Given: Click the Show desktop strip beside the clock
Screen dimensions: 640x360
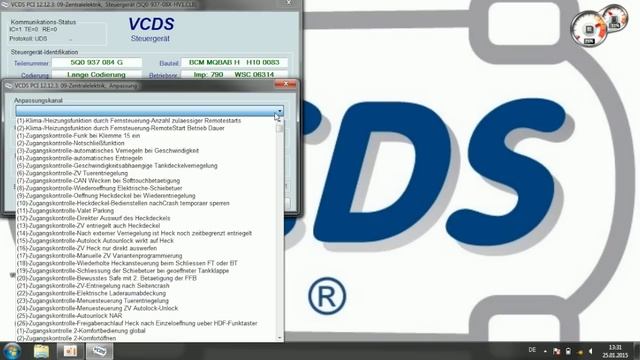Looking at the screenshot, I should [x=636, y=351].
